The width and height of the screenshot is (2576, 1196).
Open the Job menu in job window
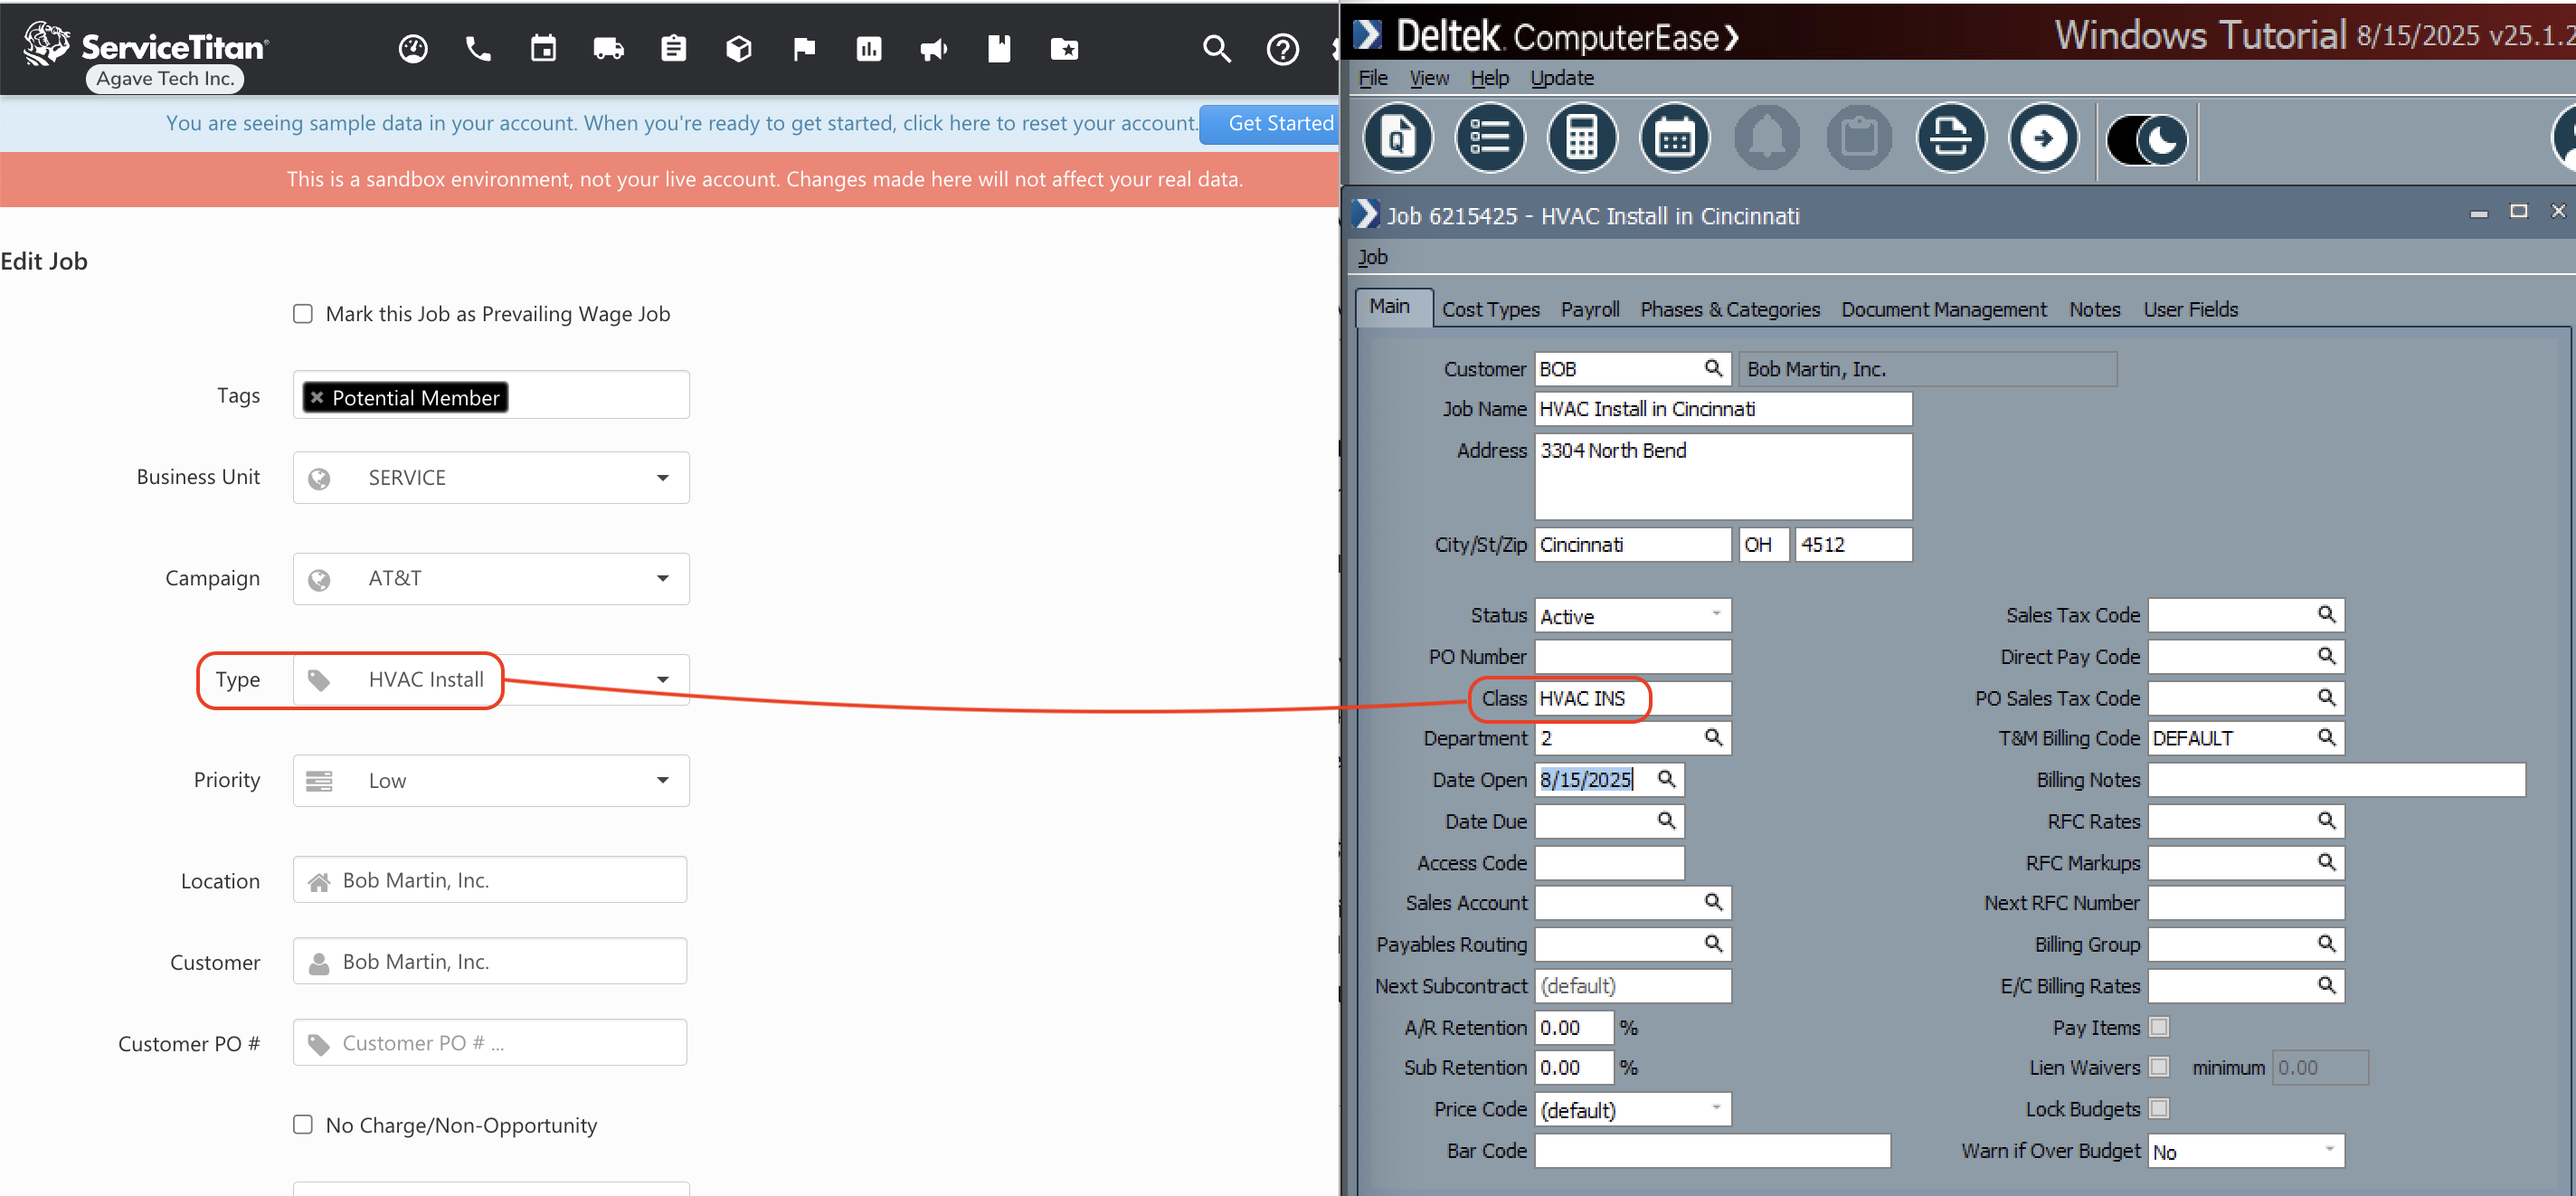[x=1372, y=257]
